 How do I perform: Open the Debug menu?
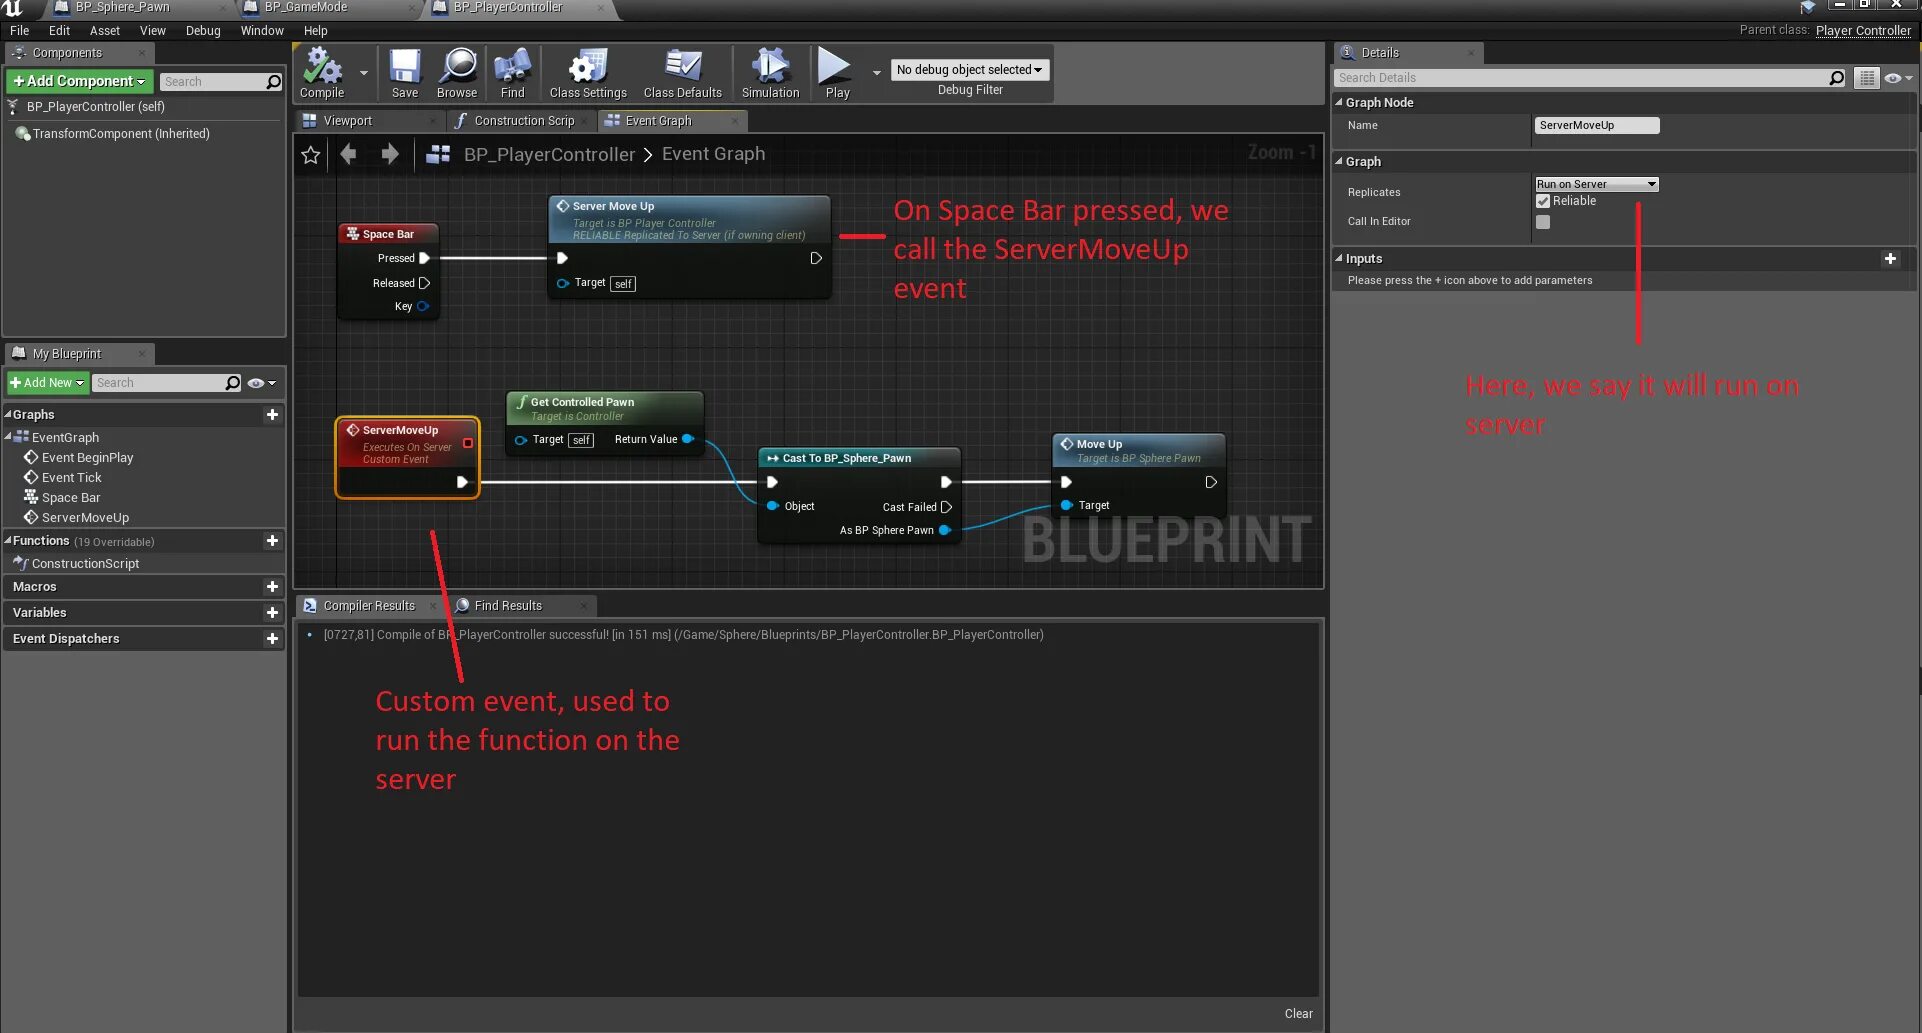tap(203, 31)
